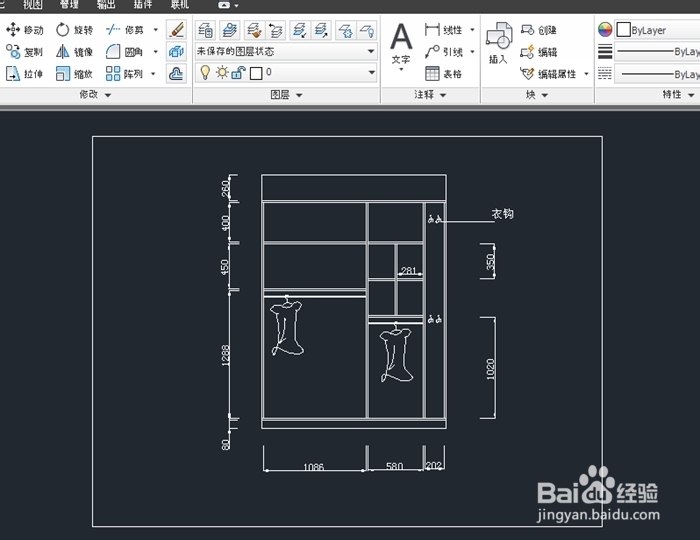This screenshot has width=700, height=540.
Task: Select the Mirror (镜像) tool
Action: [75, 52]
